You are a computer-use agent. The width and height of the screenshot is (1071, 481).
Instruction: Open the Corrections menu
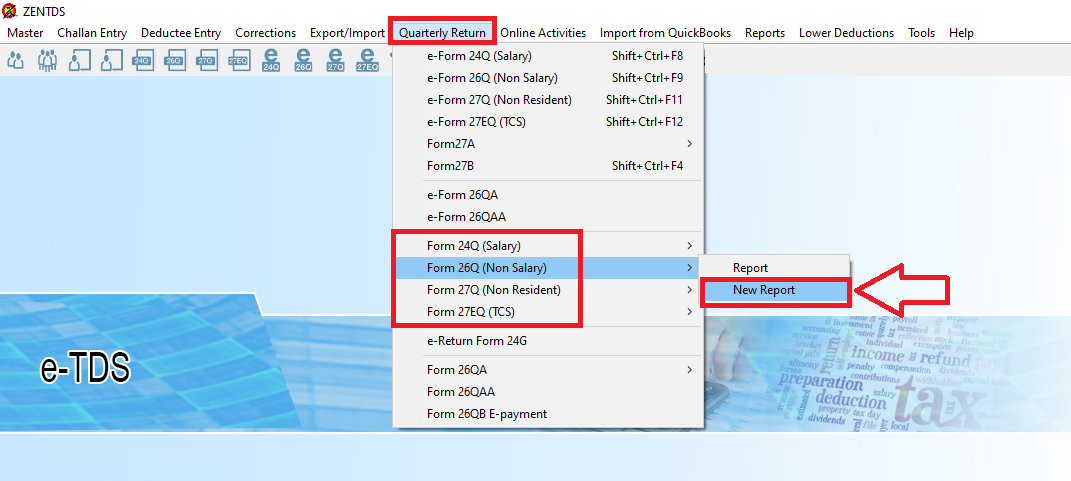pos(266,33)
